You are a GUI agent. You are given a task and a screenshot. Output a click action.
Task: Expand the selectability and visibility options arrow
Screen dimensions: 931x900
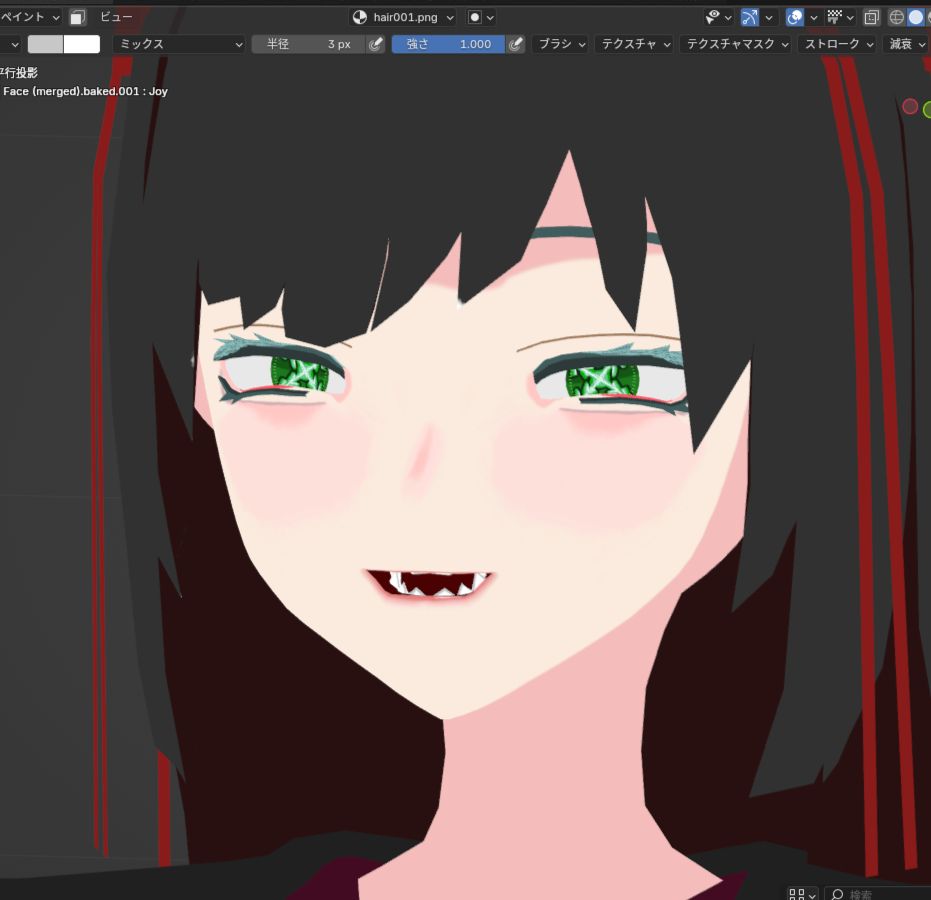tap(728, 18)
